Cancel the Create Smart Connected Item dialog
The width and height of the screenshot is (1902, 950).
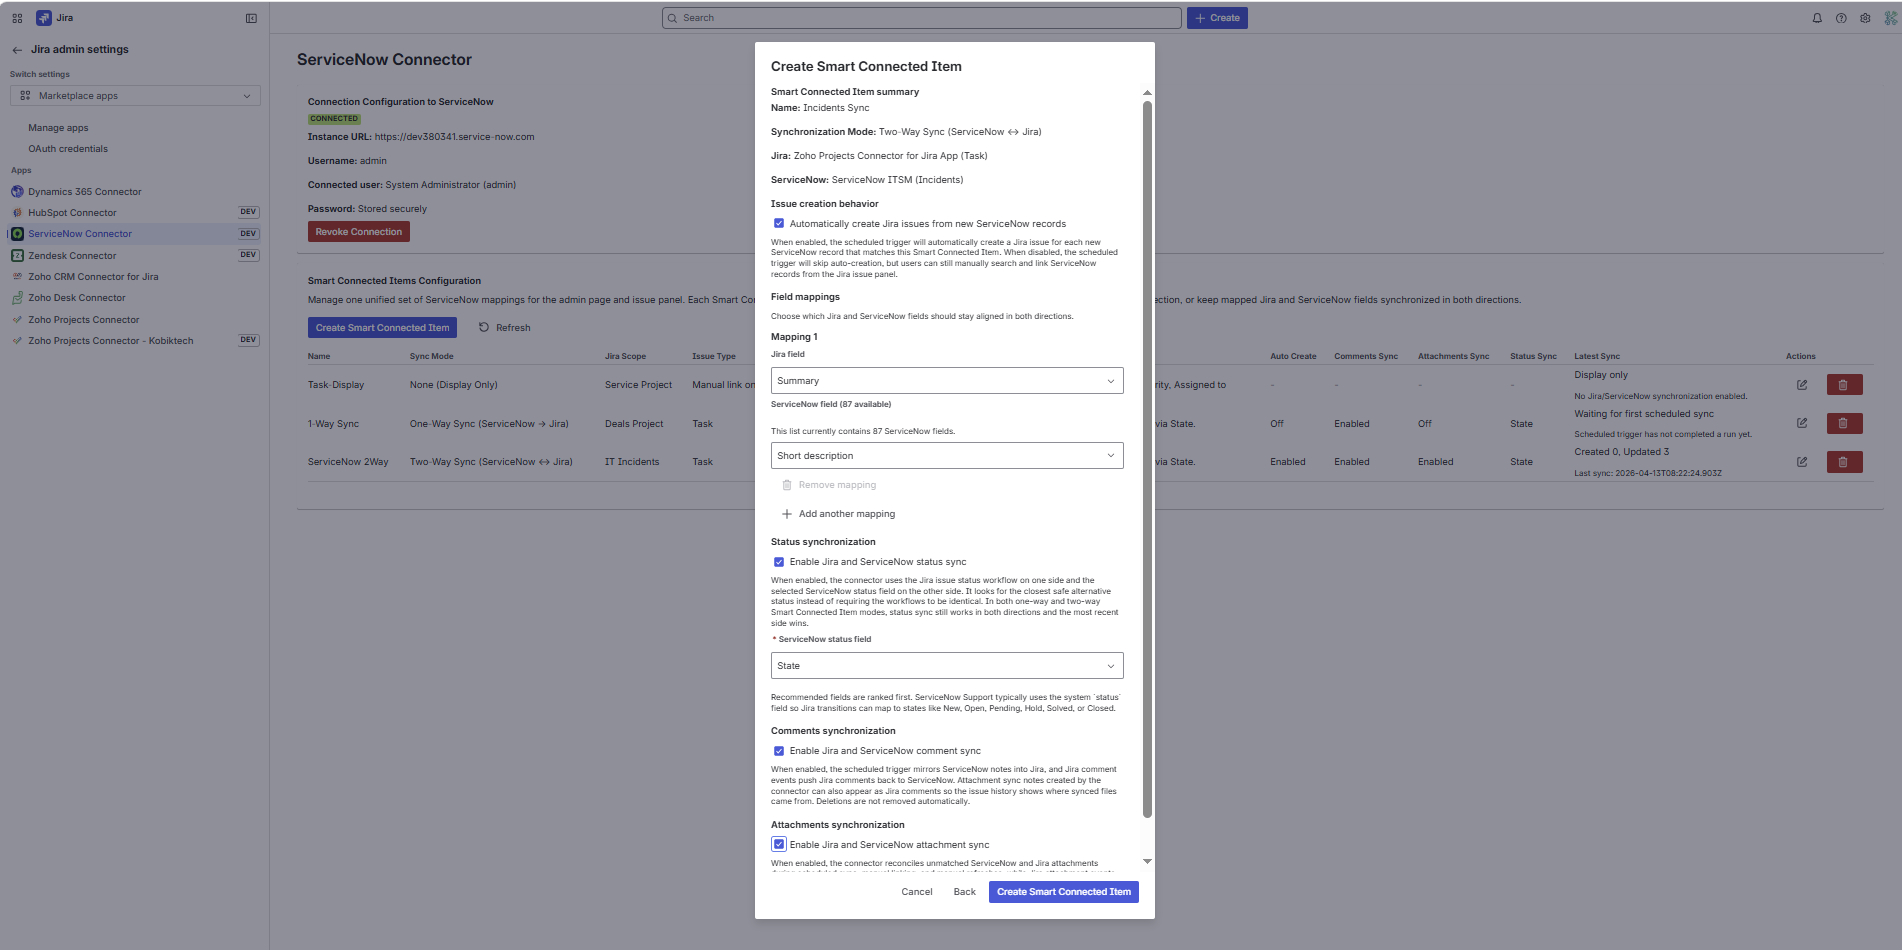pyautogui.click(x=916, y=892)
